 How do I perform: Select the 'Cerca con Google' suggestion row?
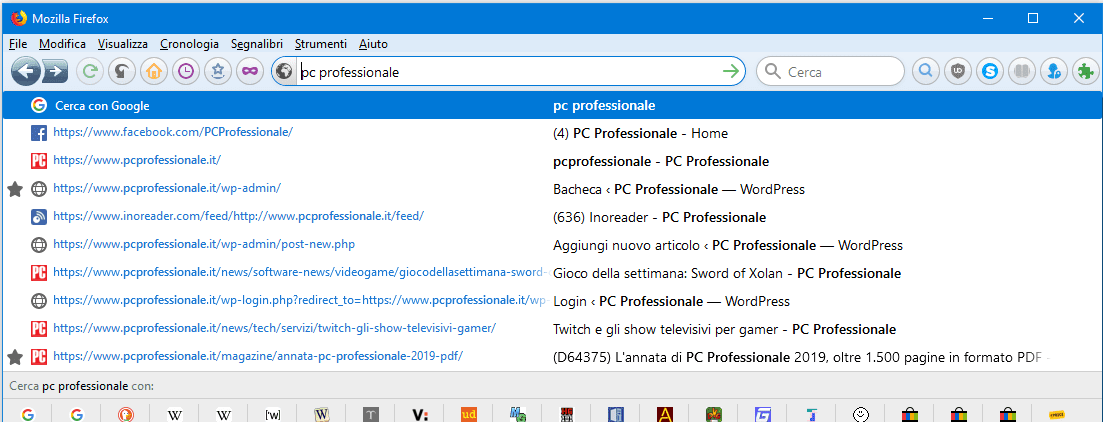[x=300, y=105]
